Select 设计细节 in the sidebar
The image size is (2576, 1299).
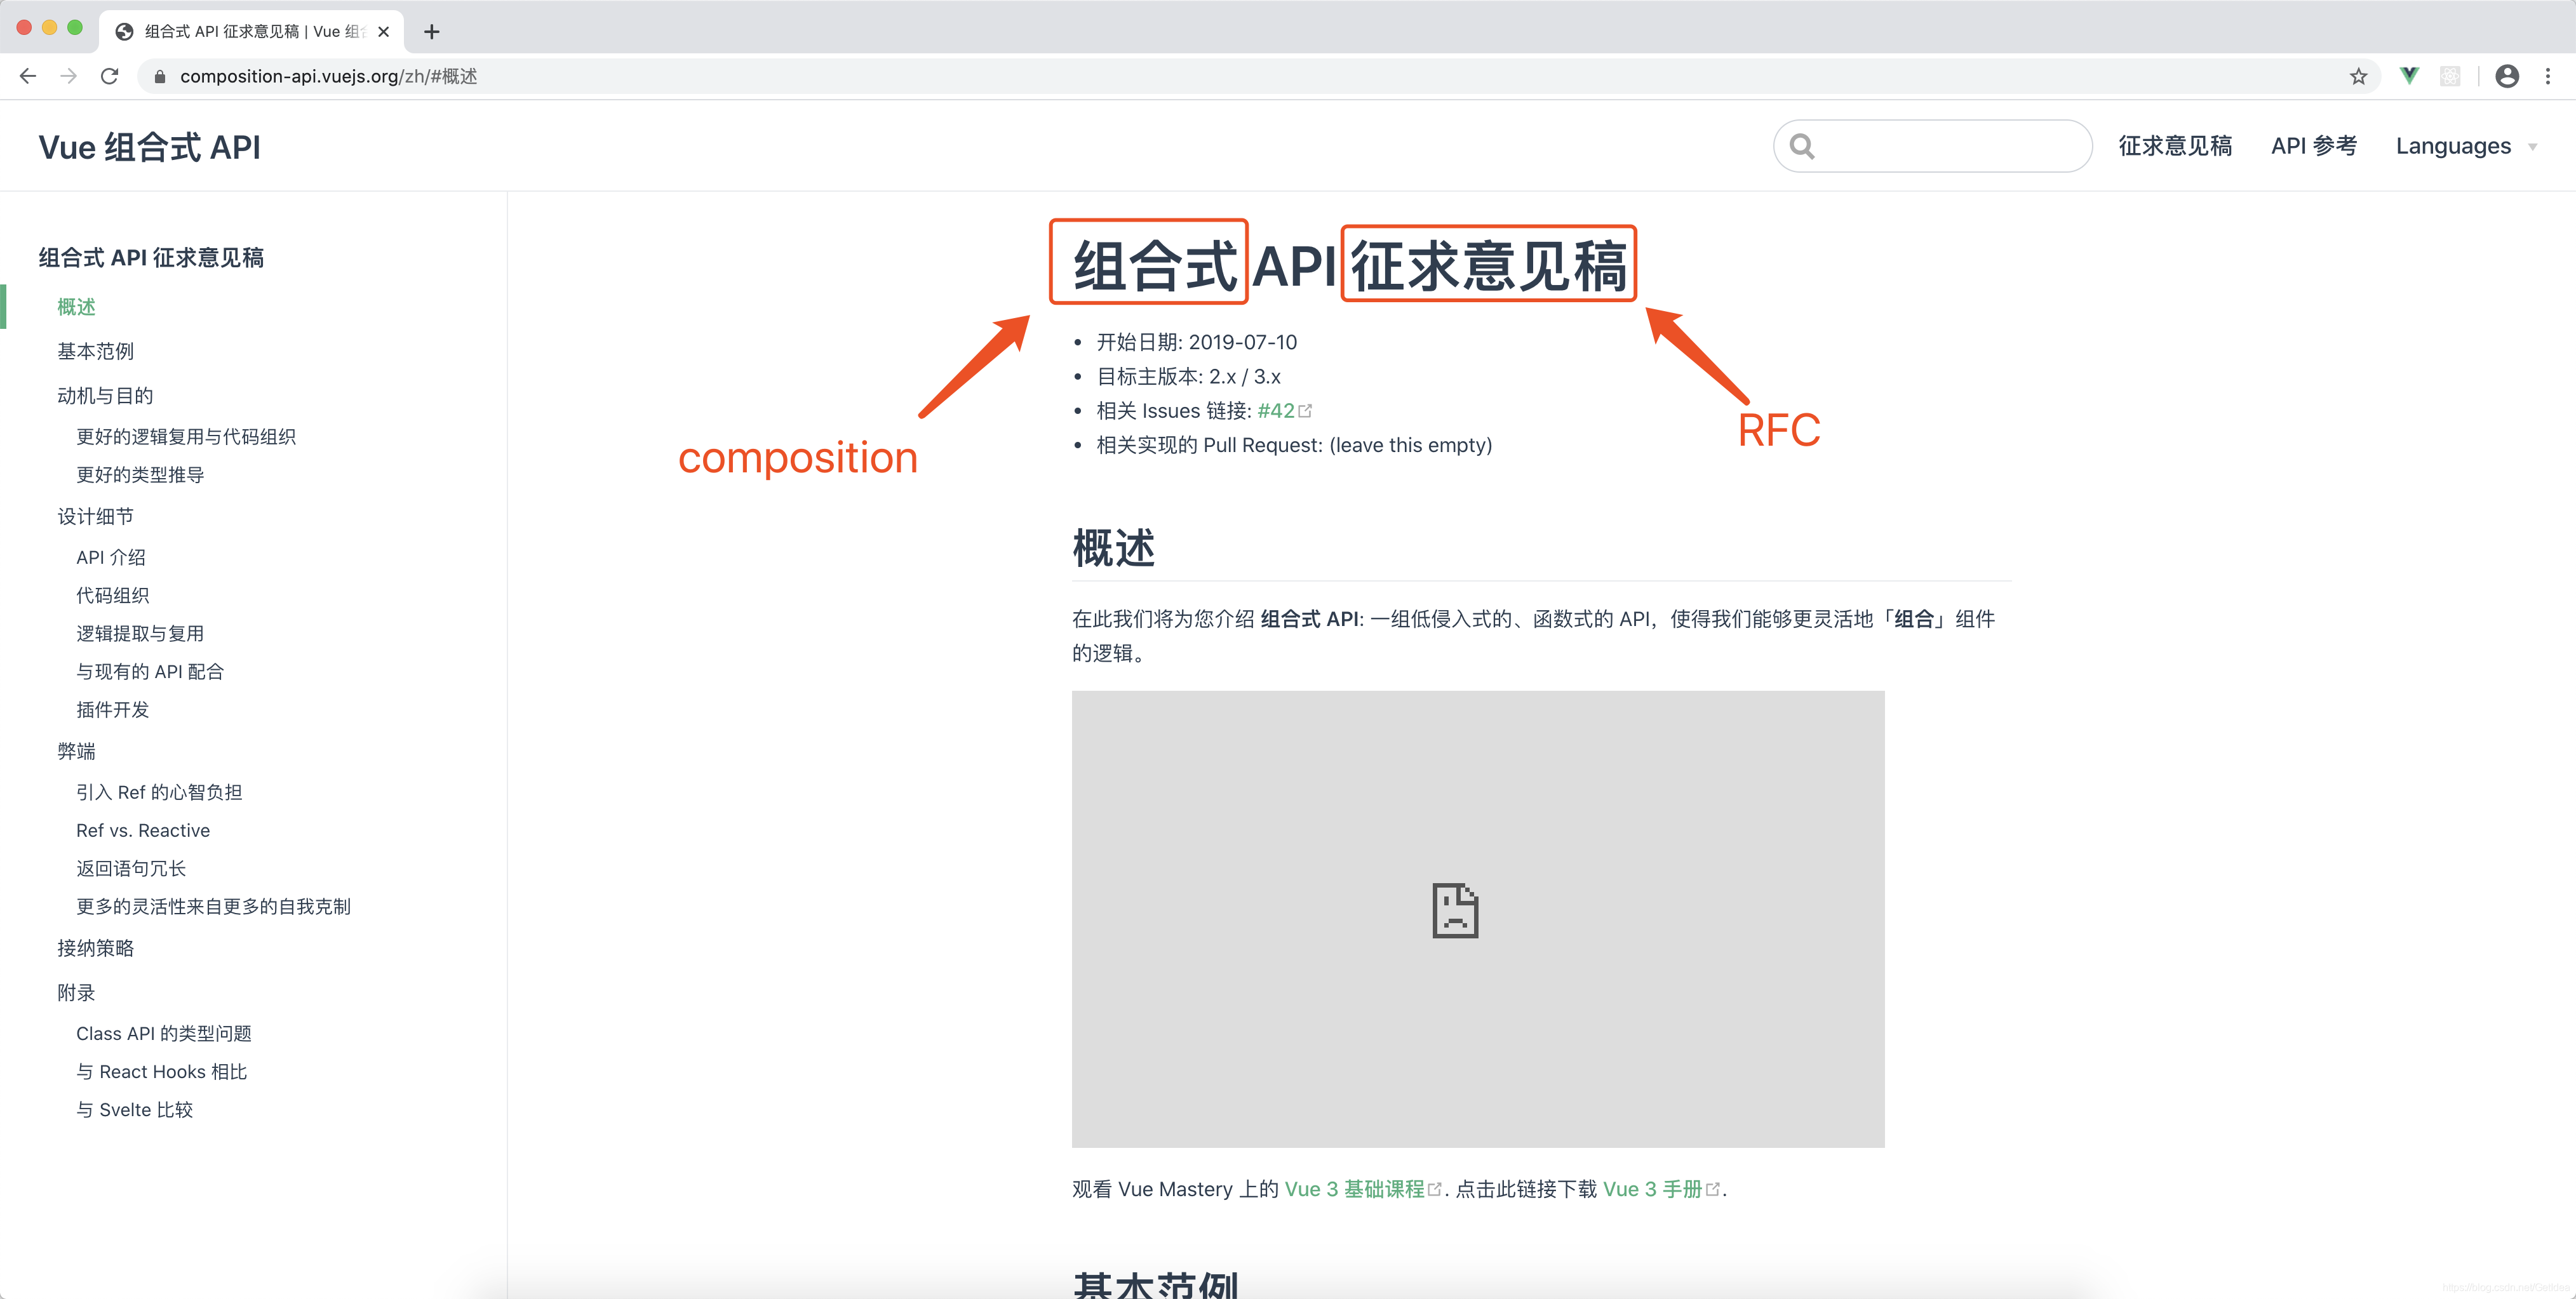coord(95,517)
